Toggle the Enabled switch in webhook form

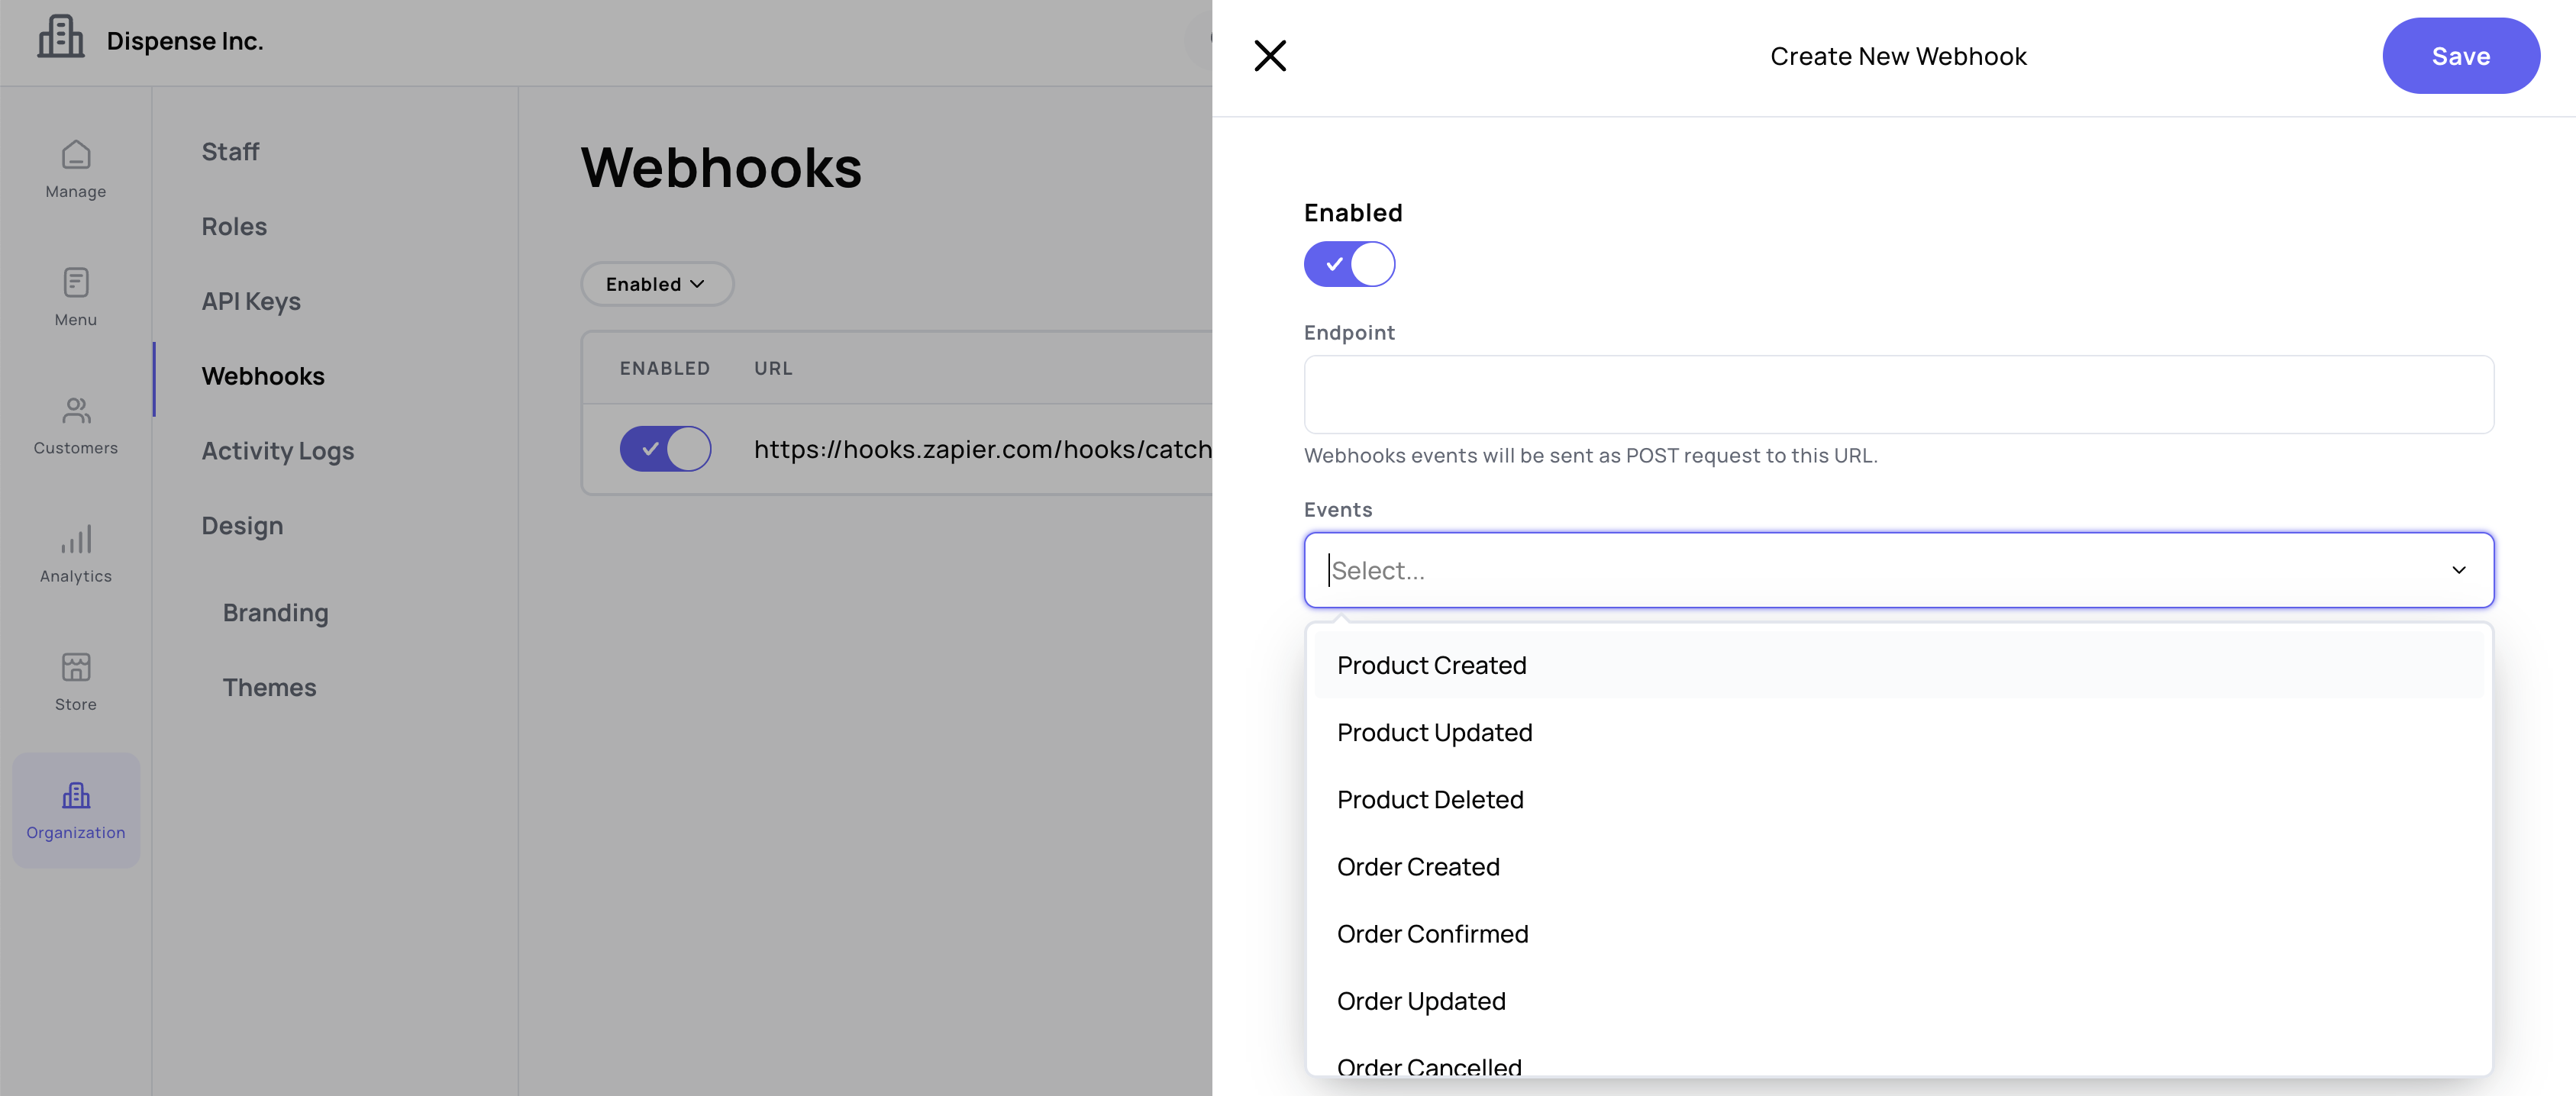1349,264
